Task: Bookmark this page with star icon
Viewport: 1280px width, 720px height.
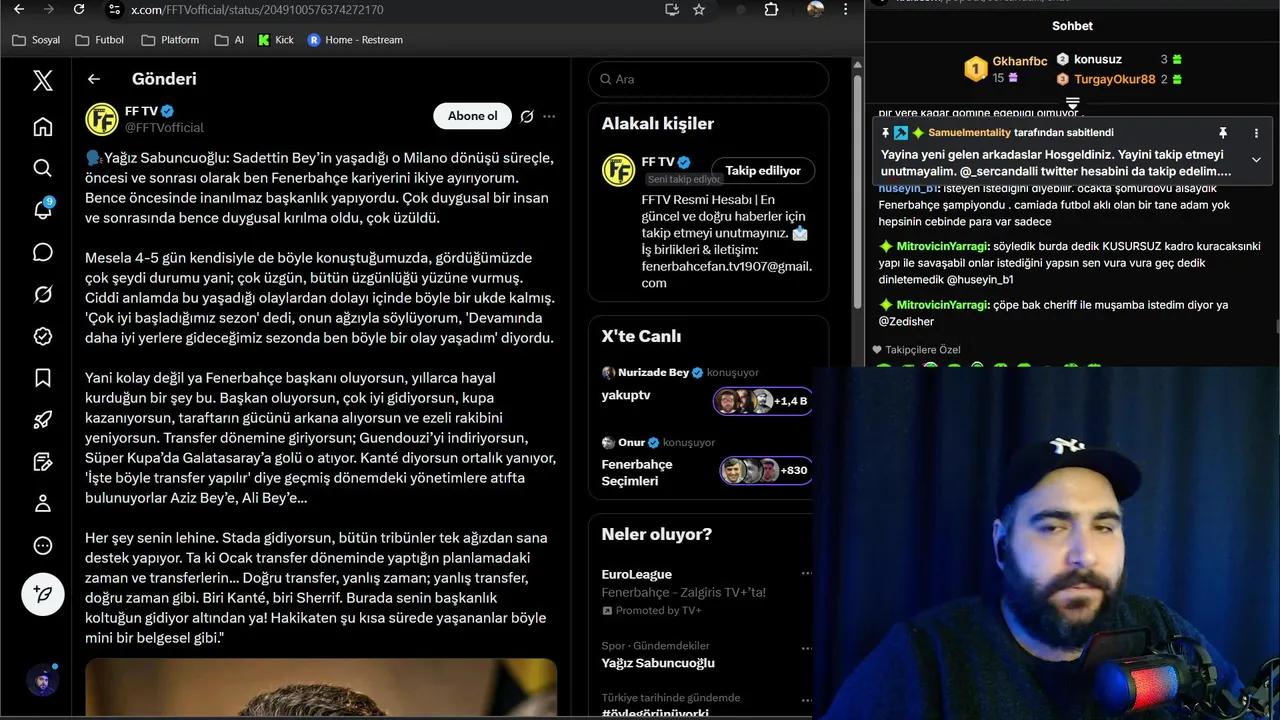Action: pos(699,9)
